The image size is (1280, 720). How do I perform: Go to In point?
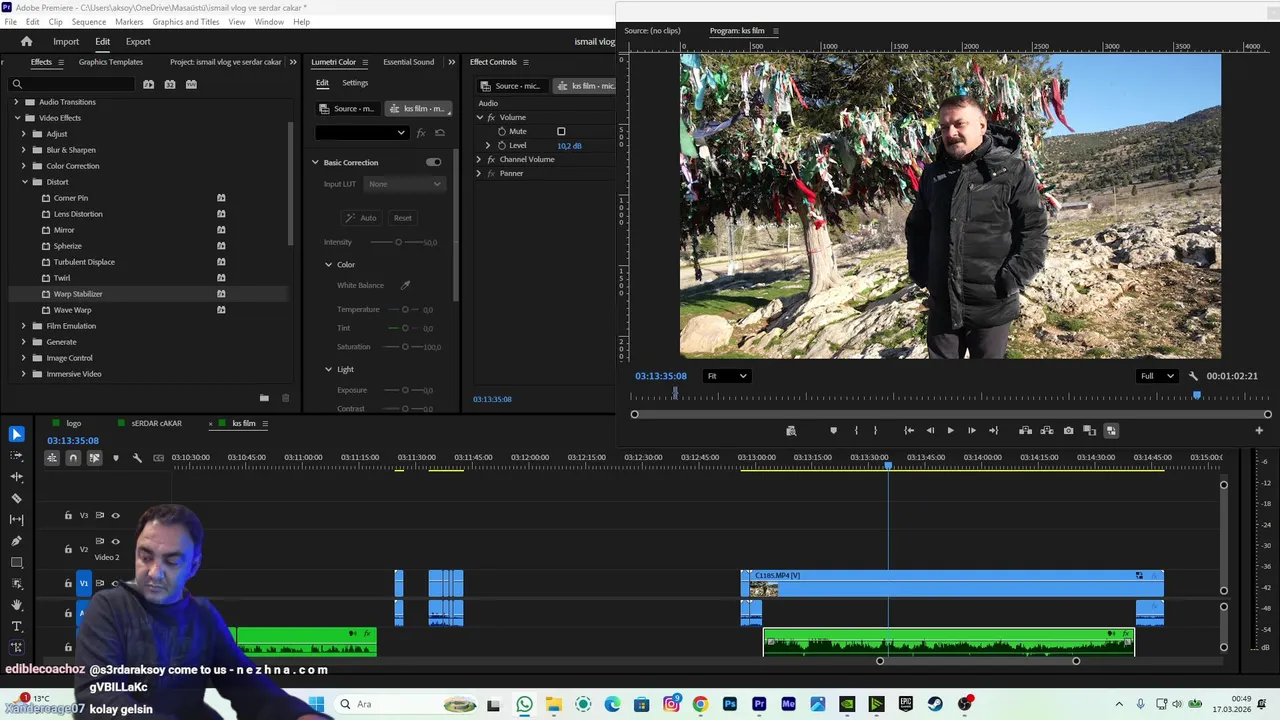909,431
